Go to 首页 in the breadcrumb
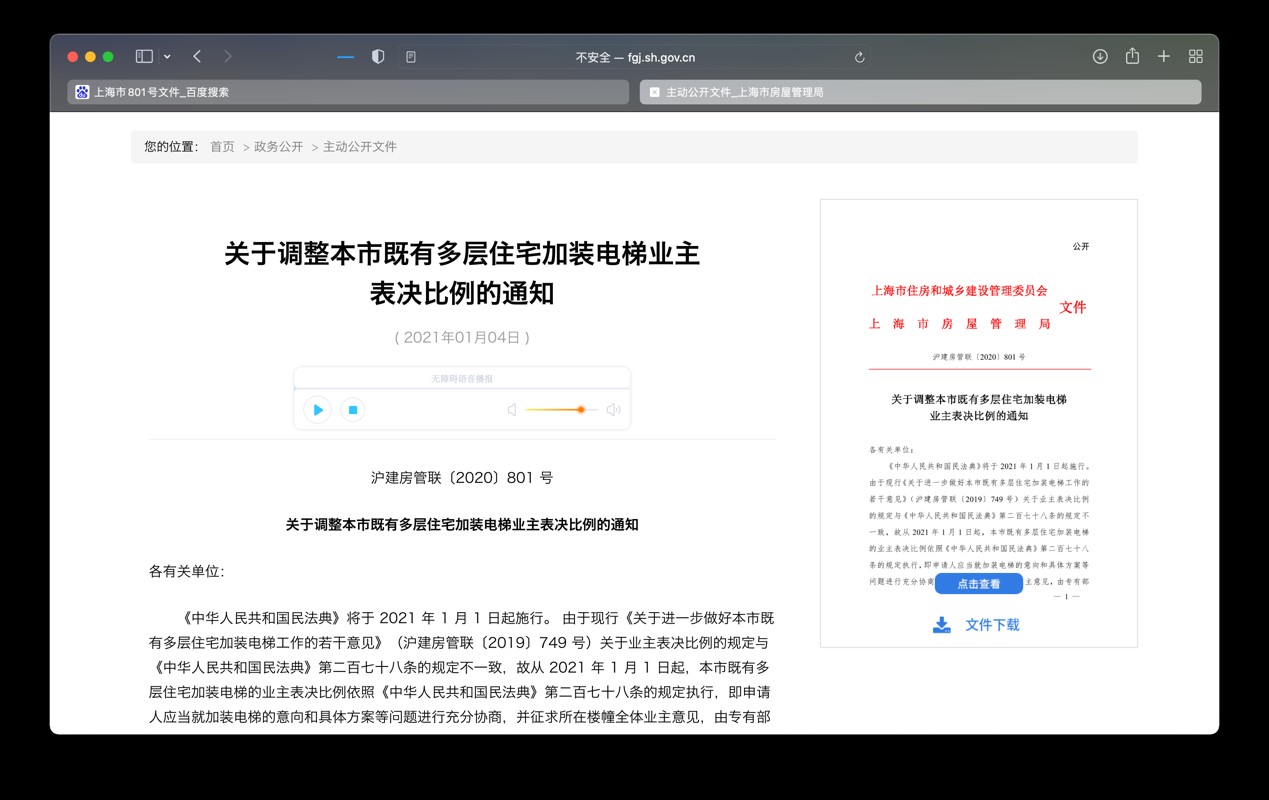Image resolution: width=1269 pixels, height=800 pixels. click(x=222, y=147)
